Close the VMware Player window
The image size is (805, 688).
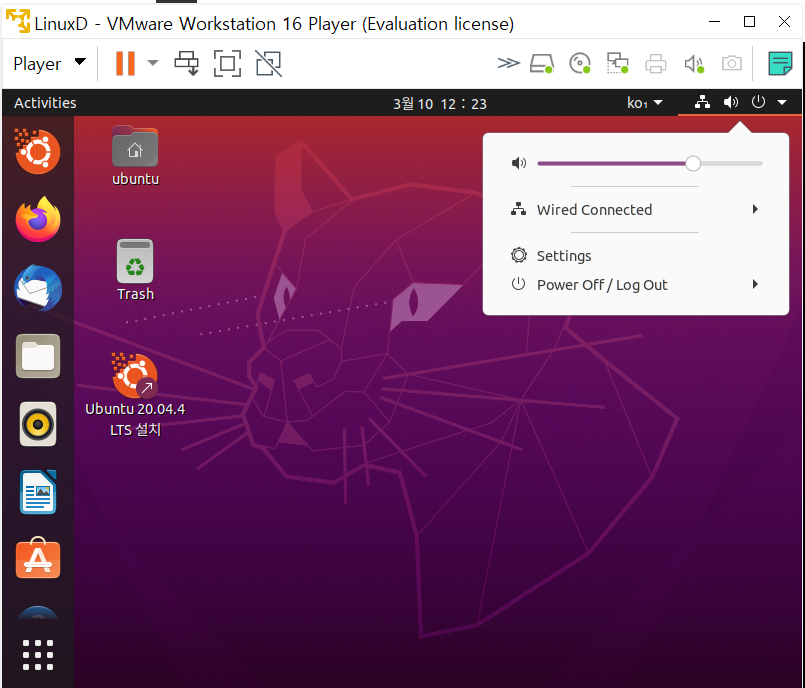tap(784, 22)
